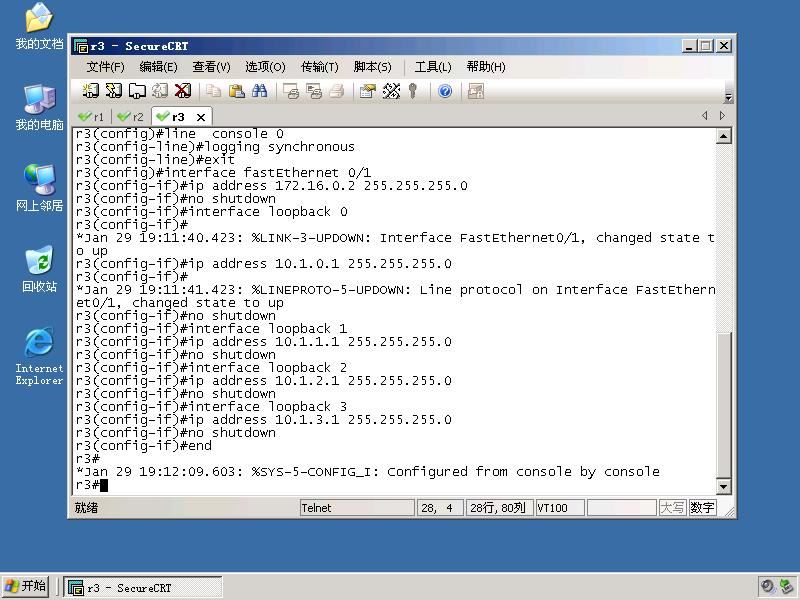Click the Public Key key icon
The height and width of the screenshot is (600, 800).
click(x=413, y=91)
